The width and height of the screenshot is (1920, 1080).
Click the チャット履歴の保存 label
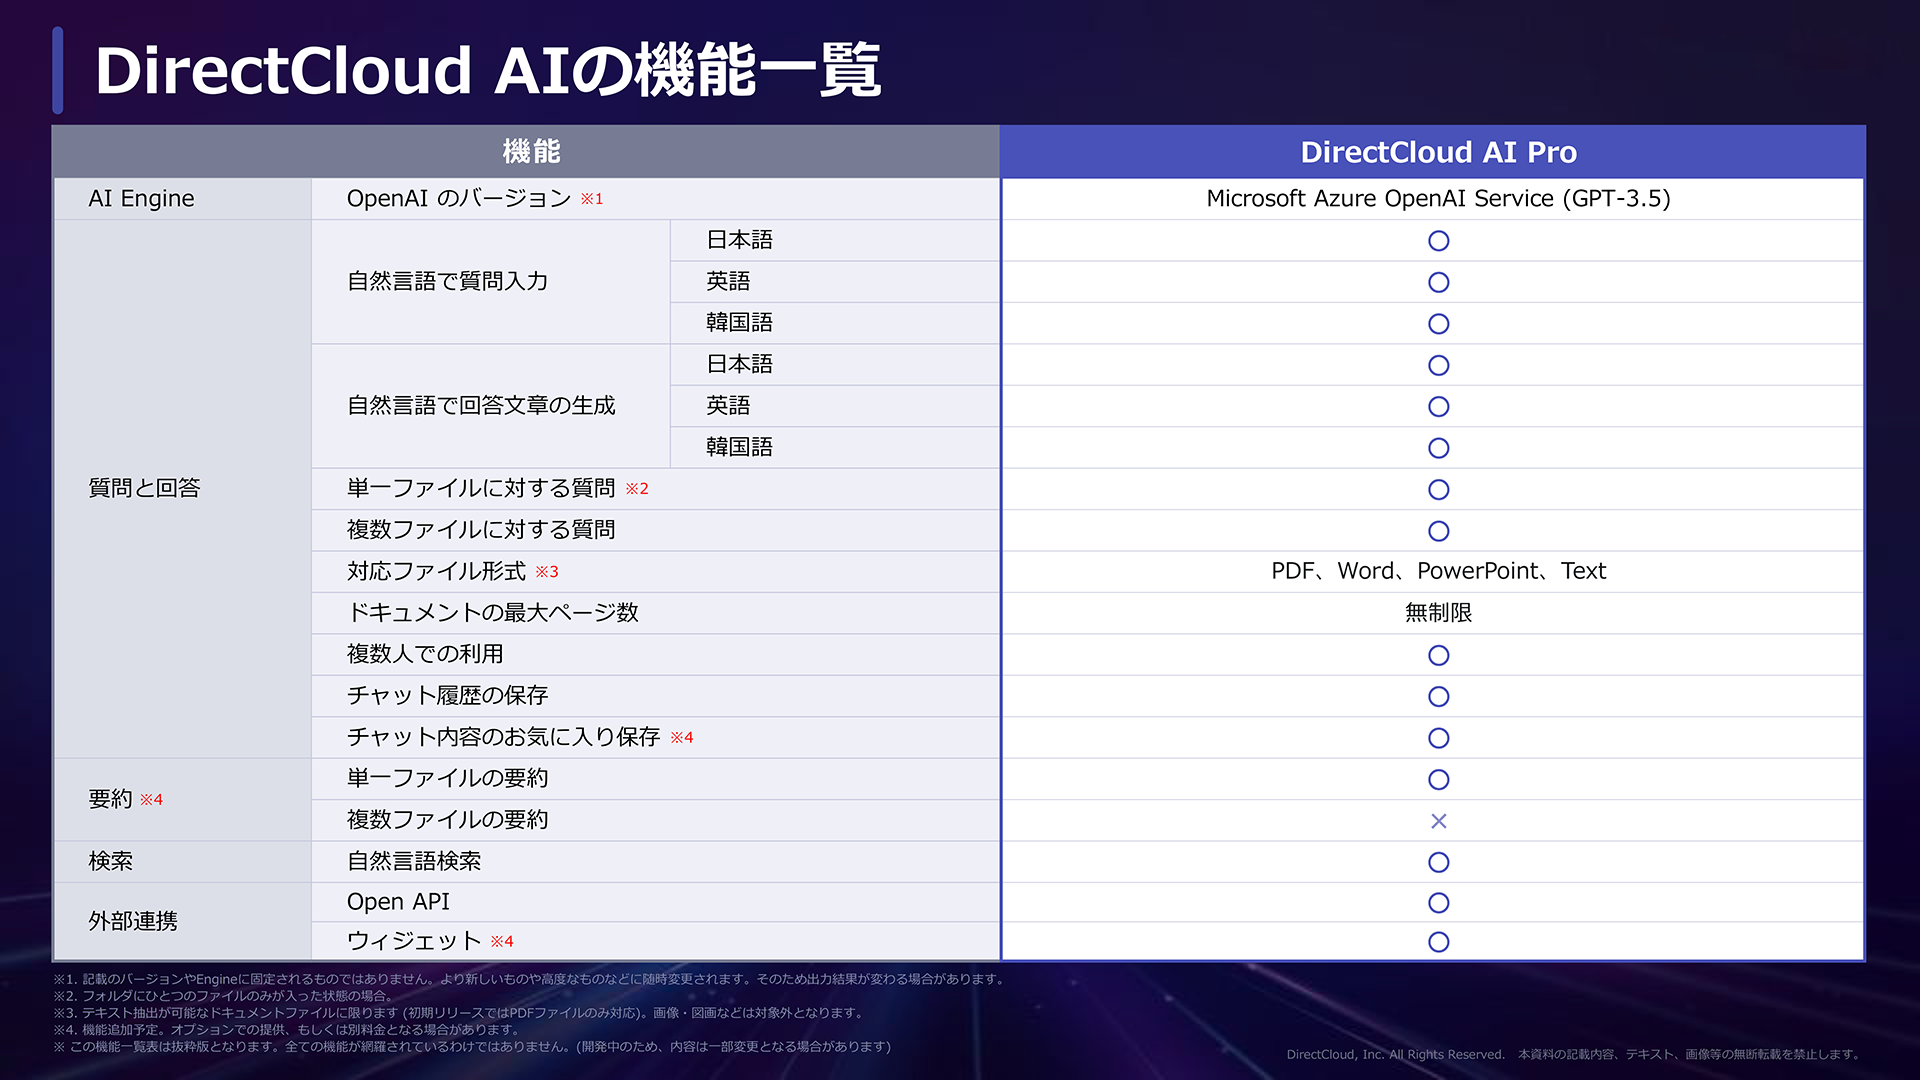pyautogui.click(x=447, y=696)
